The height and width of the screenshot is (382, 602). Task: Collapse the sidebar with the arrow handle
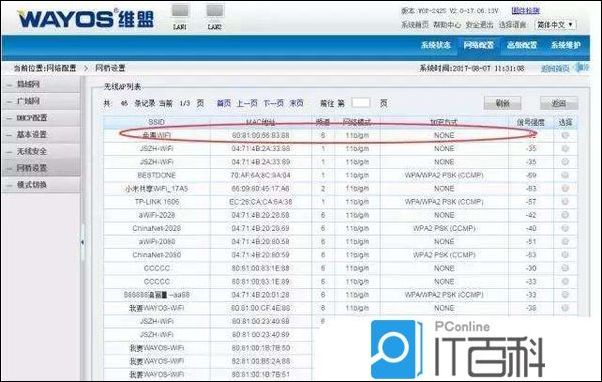point(82,242)
